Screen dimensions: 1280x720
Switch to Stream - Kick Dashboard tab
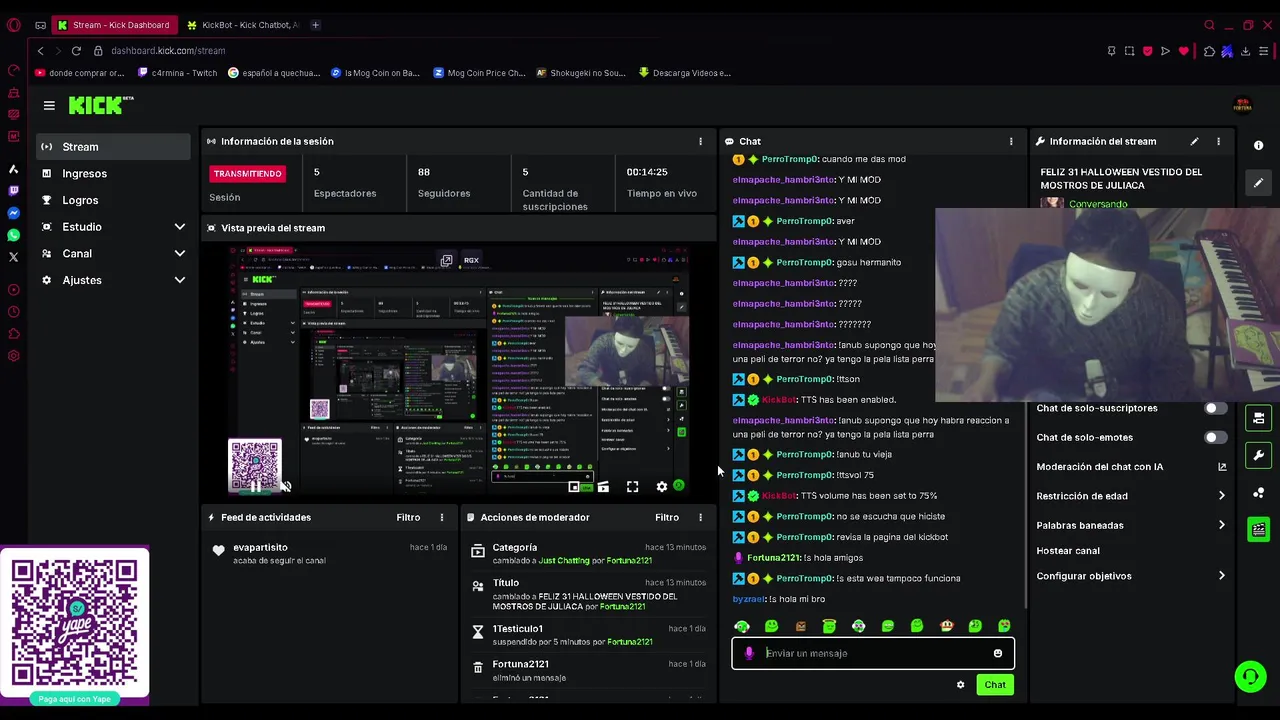pos(113,25)
